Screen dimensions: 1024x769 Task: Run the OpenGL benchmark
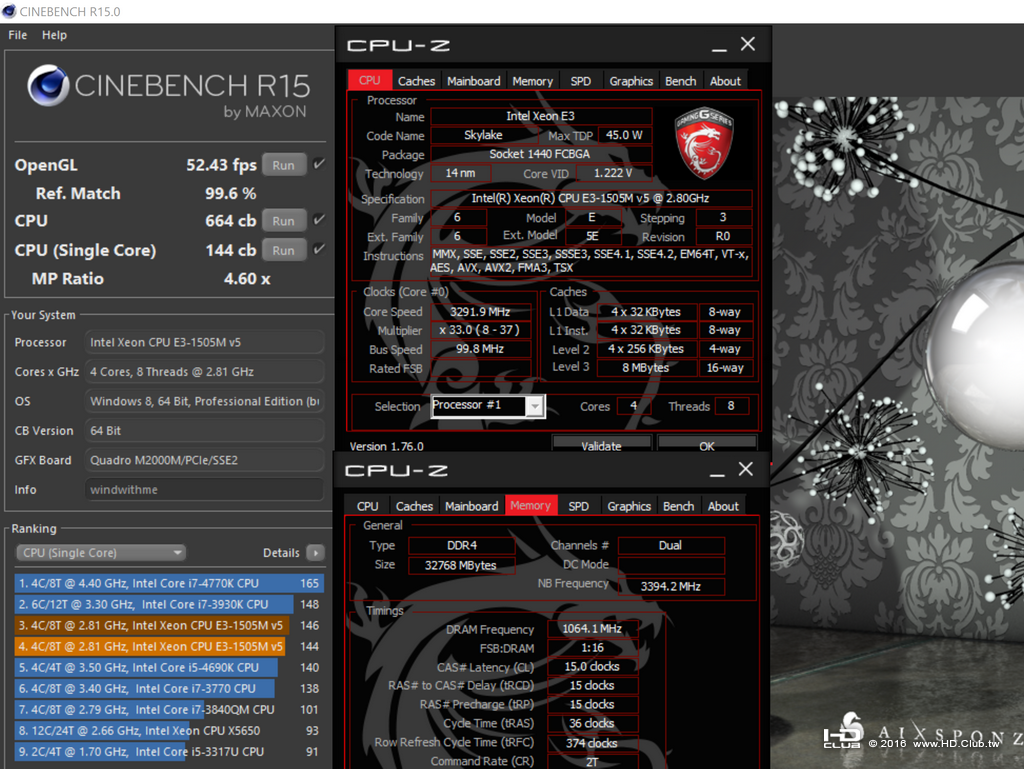[283, 165]
